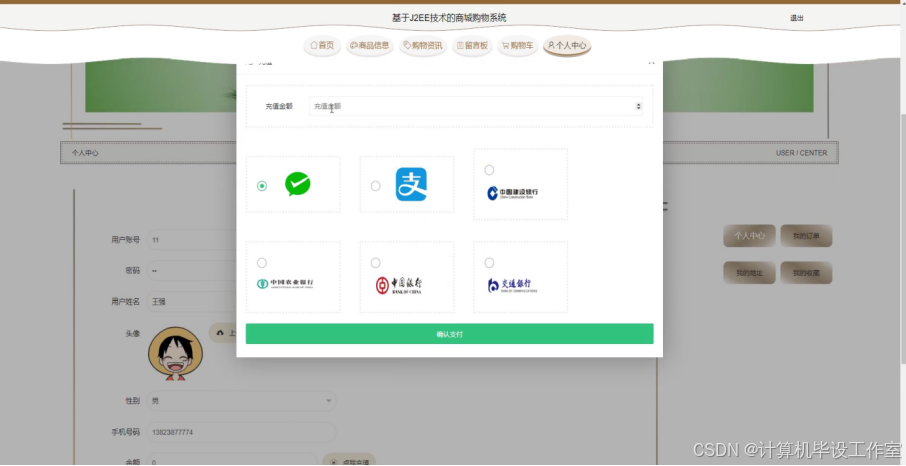Select the WeChat Pay radio button
The height and width of the screenshot is (466, 906).
click(262, 186)
